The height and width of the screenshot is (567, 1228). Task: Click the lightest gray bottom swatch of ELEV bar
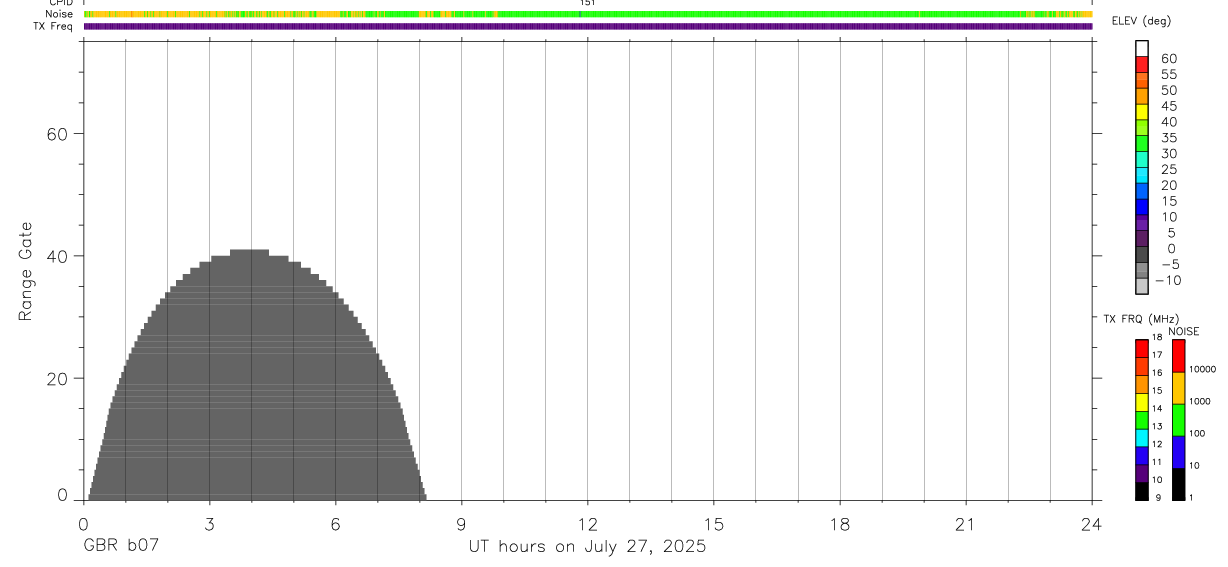1141,286
